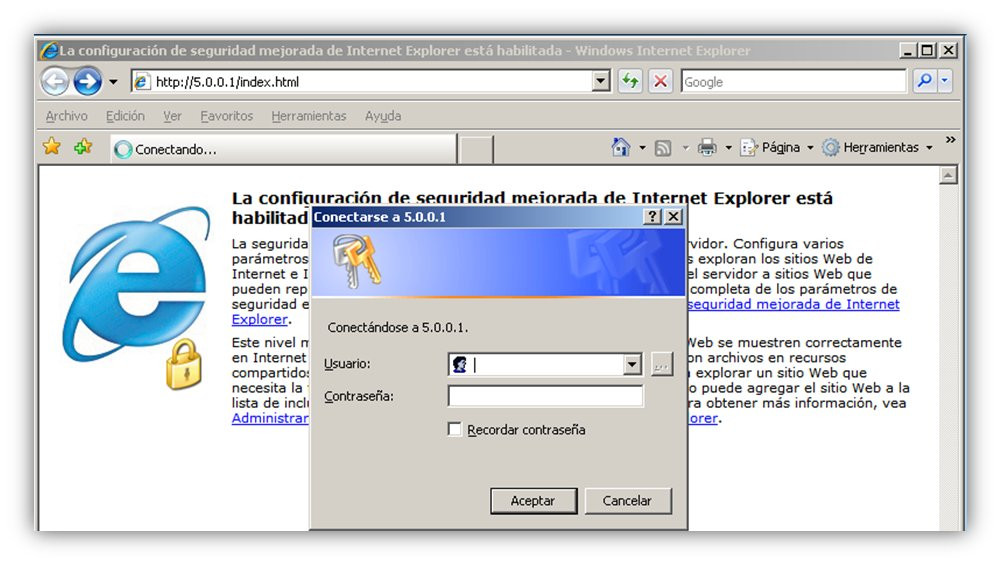Click the Print icon
The image size is (1001, 565).
(707, 147)
